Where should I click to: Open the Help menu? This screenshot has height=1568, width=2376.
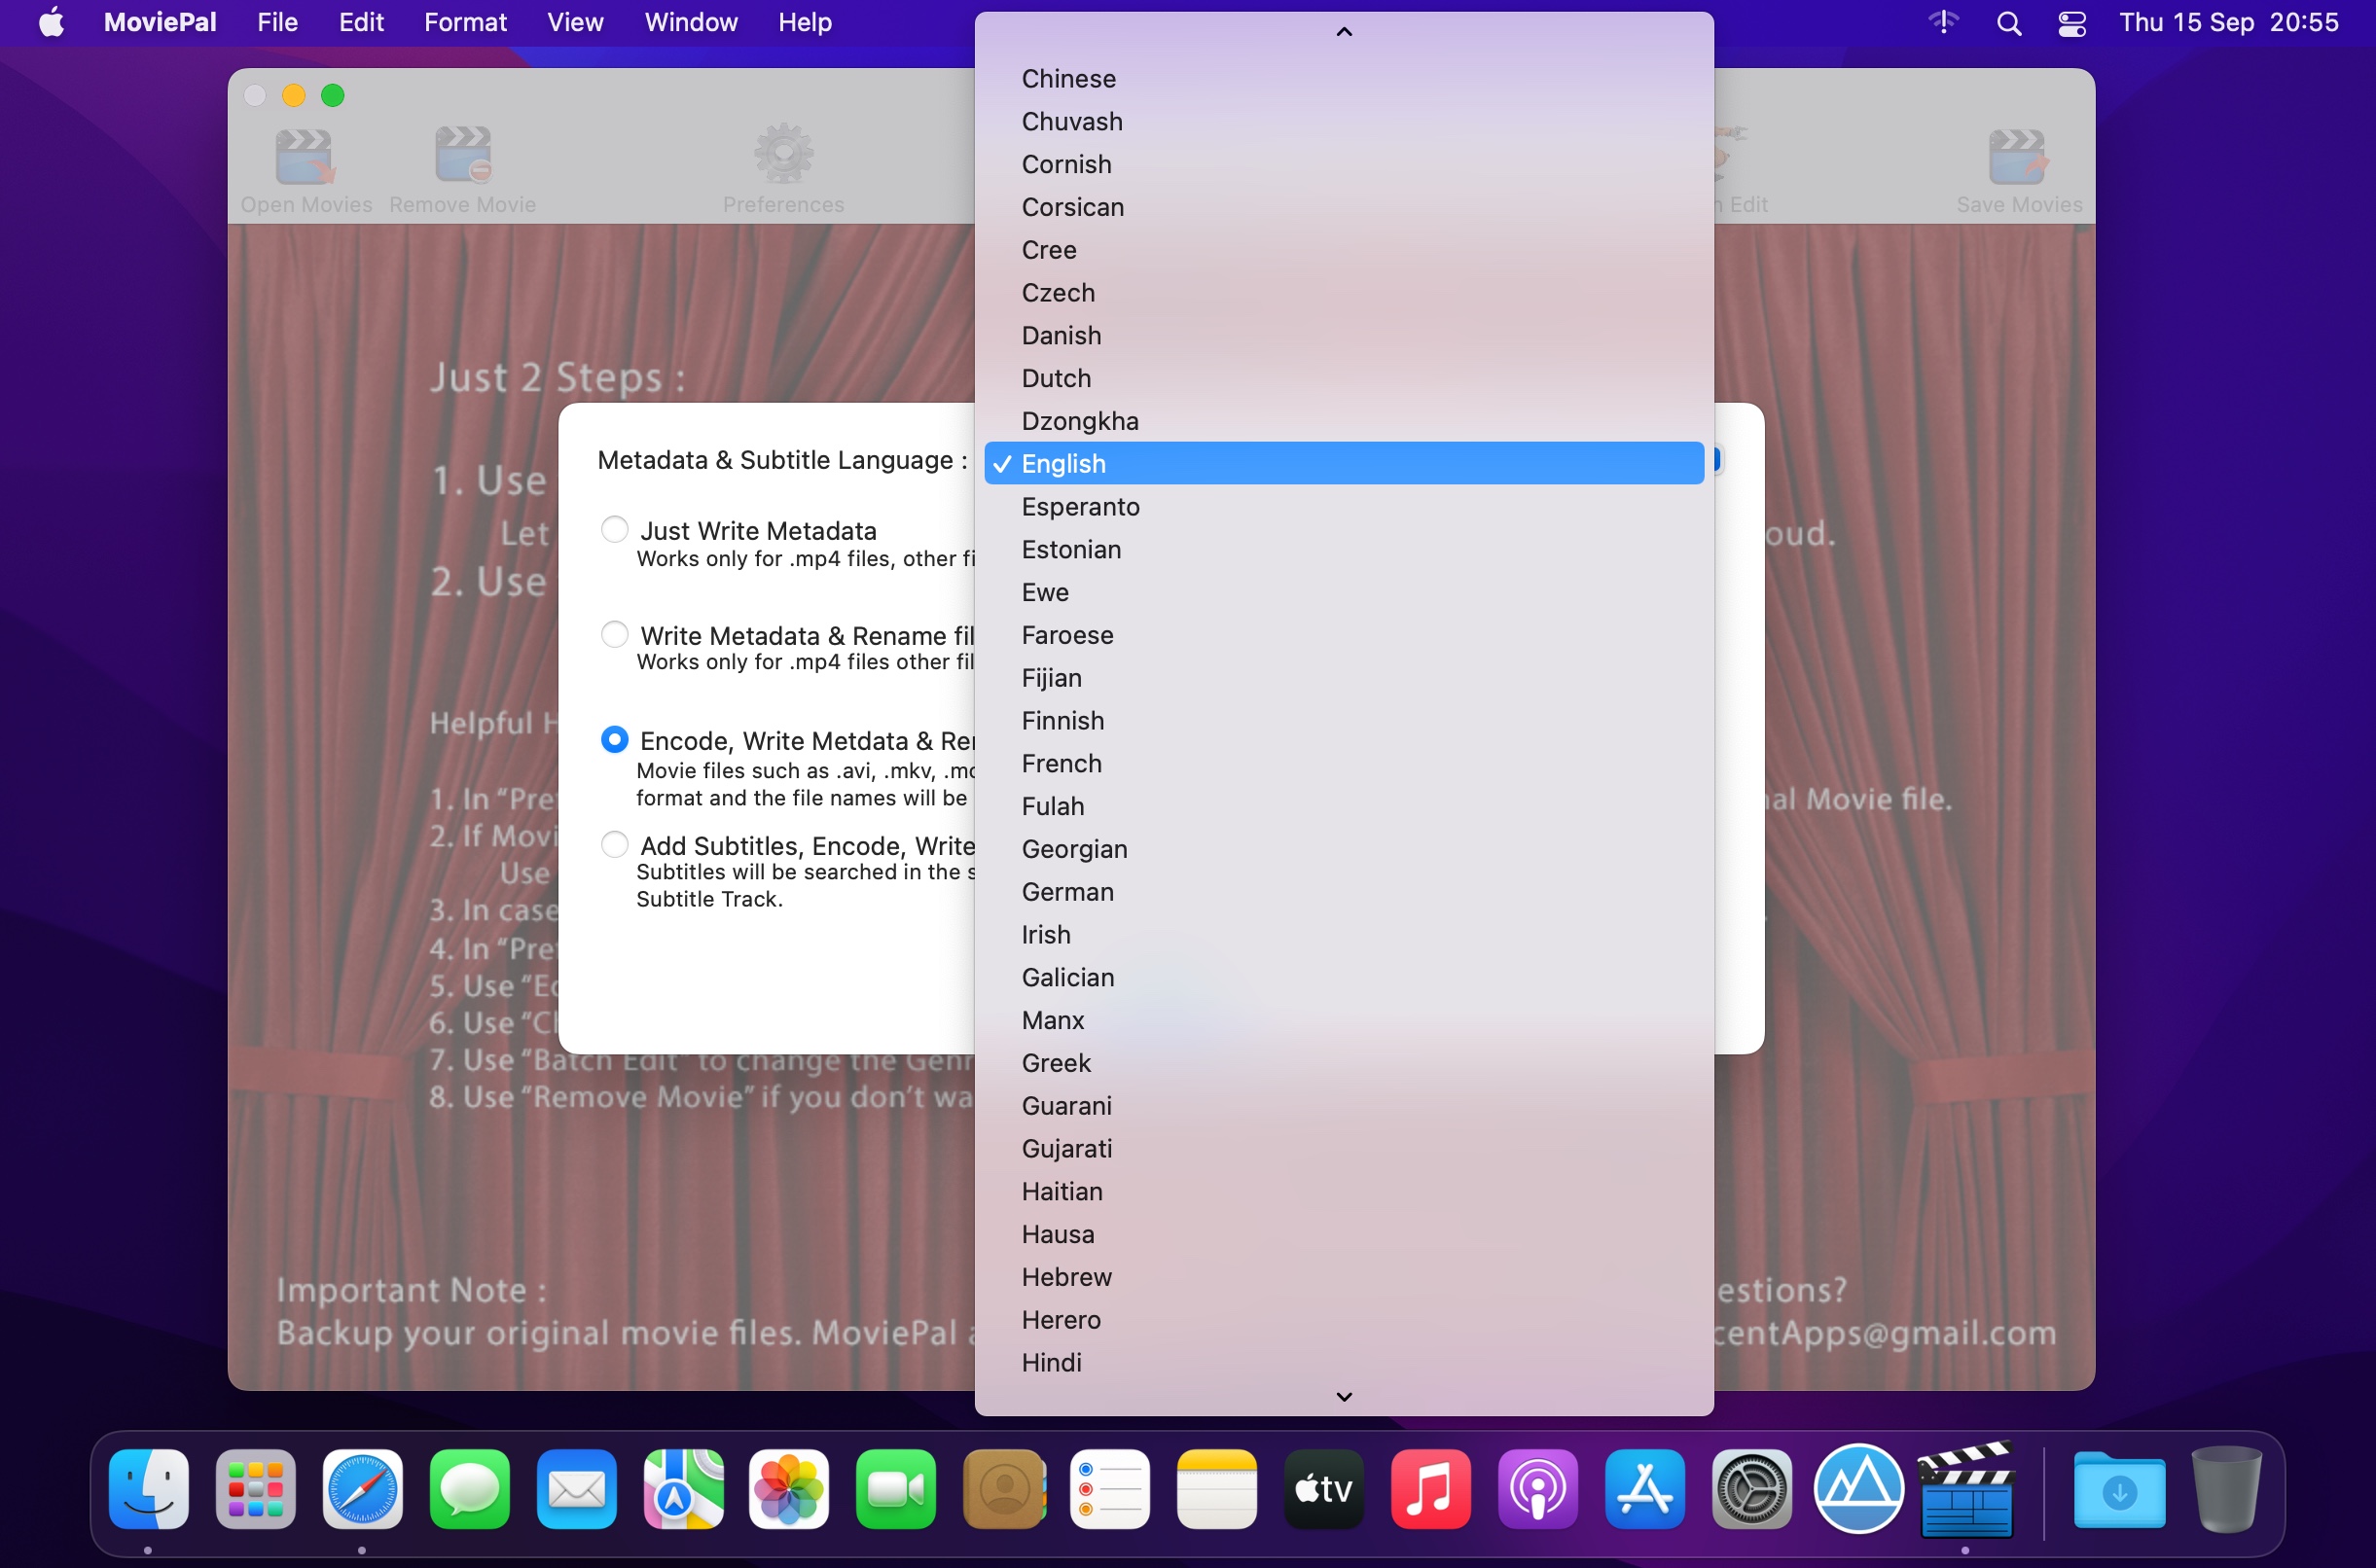click(805, 22)
